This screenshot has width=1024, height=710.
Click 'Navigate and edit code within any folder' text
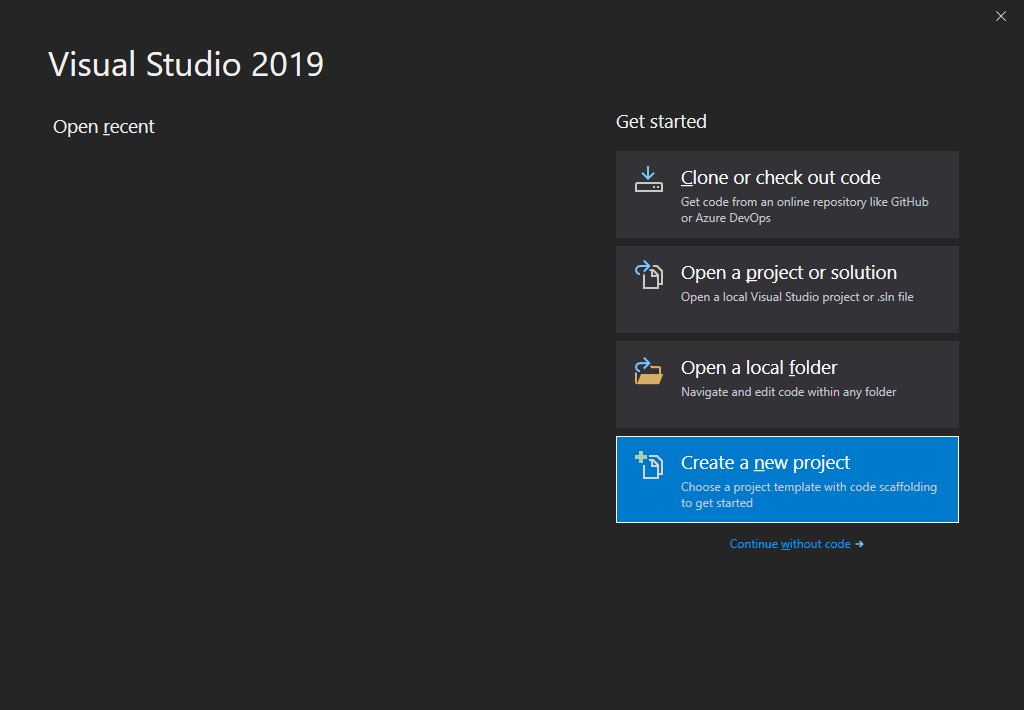[788, 392]
